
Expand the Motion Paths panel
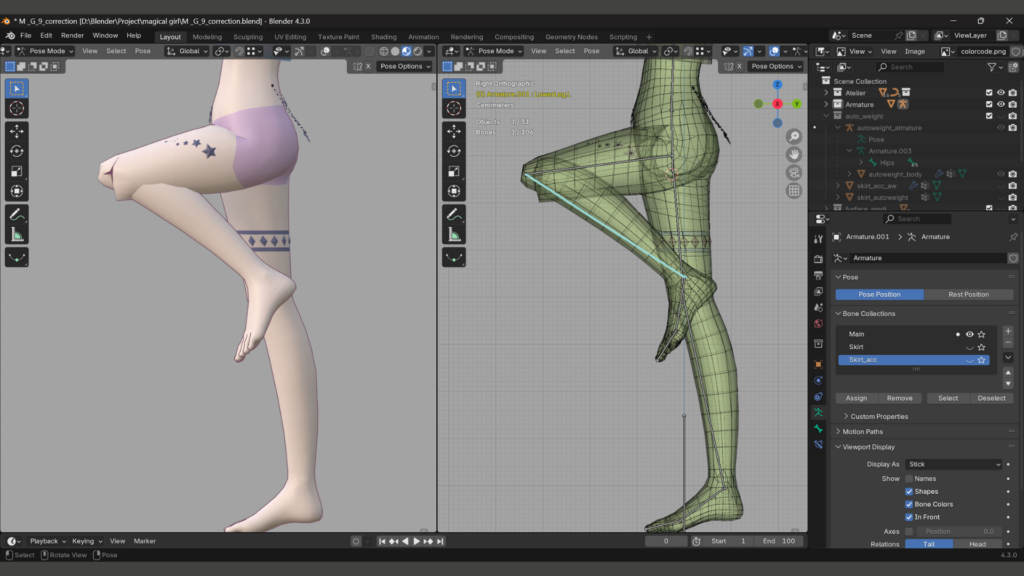[863, 432]
